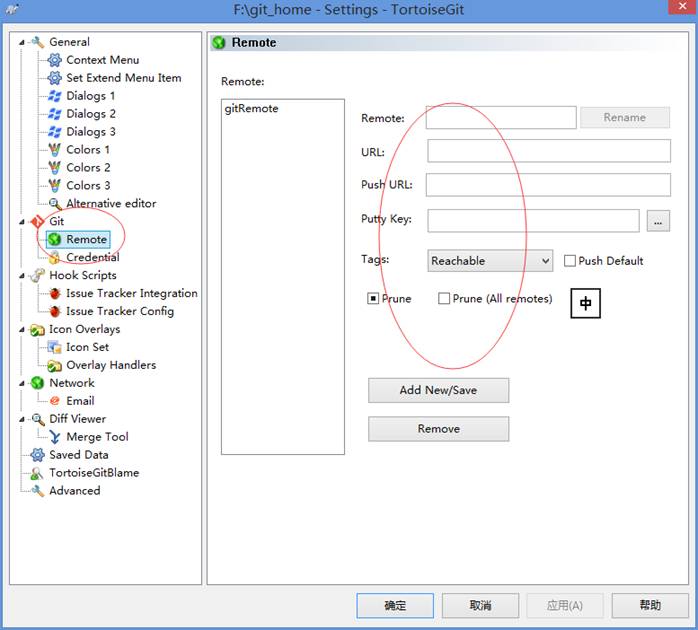Open the Credential settings page
This screenshot has width=698, height=630.
pos(93,257)
